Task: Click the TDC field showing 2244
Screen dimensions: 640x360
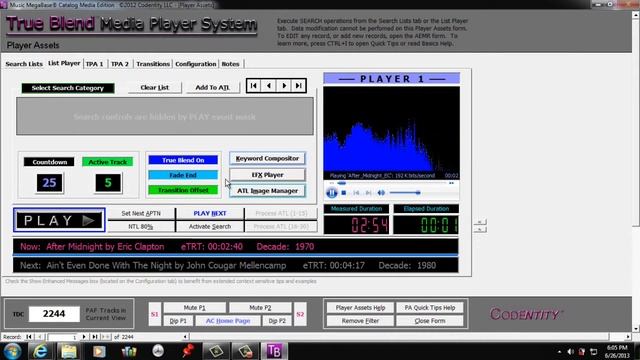Action: [54, 314]
